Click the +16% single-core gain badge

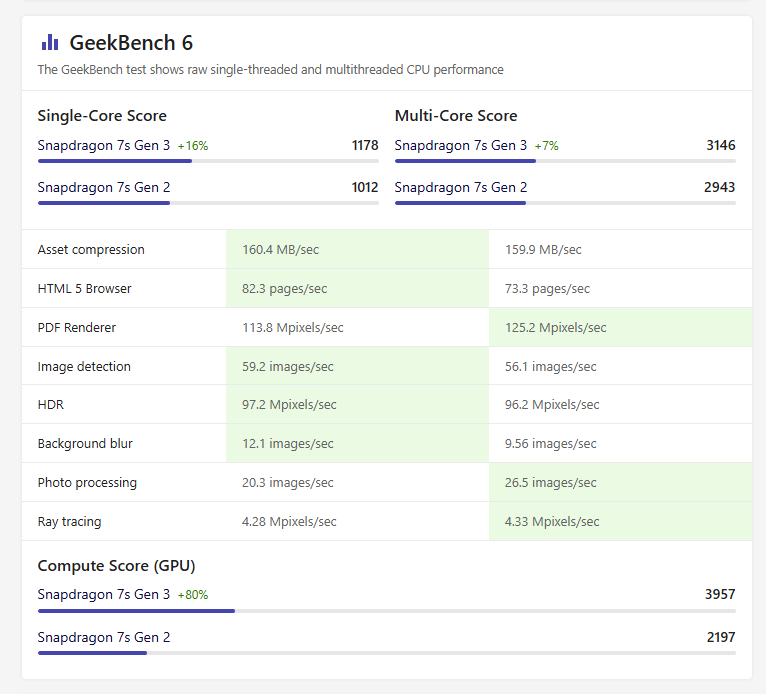tap(193, 146)
